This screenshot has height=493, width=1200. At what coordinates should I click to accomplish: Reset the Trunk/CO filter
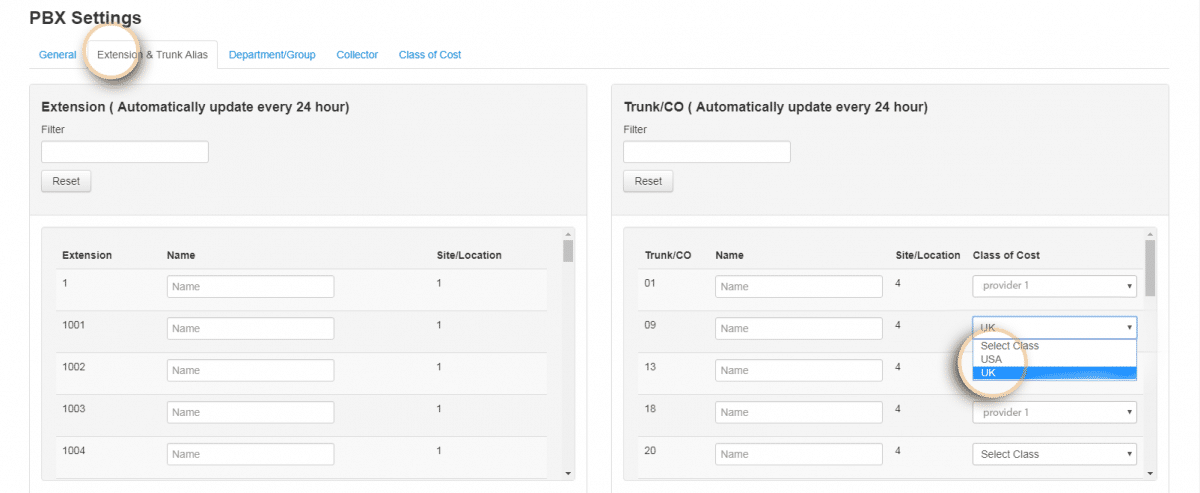point(648,182)
